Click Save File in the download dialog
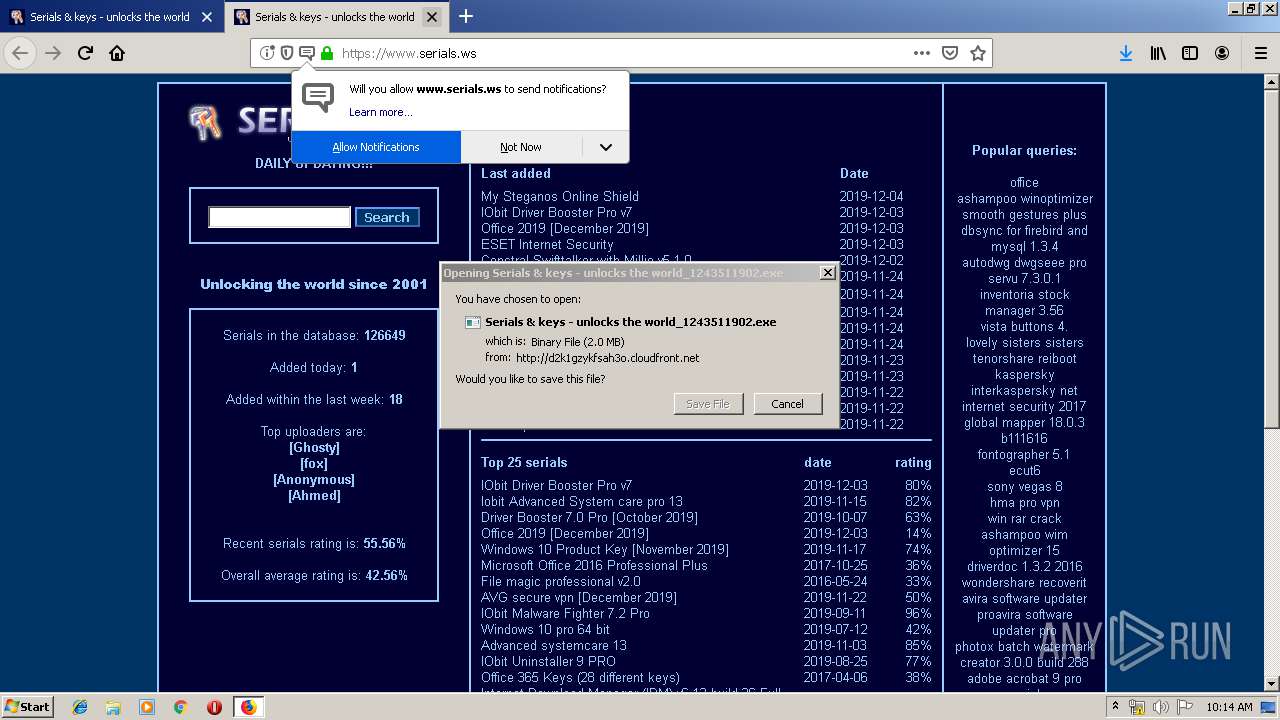 (x=708, y=404)
